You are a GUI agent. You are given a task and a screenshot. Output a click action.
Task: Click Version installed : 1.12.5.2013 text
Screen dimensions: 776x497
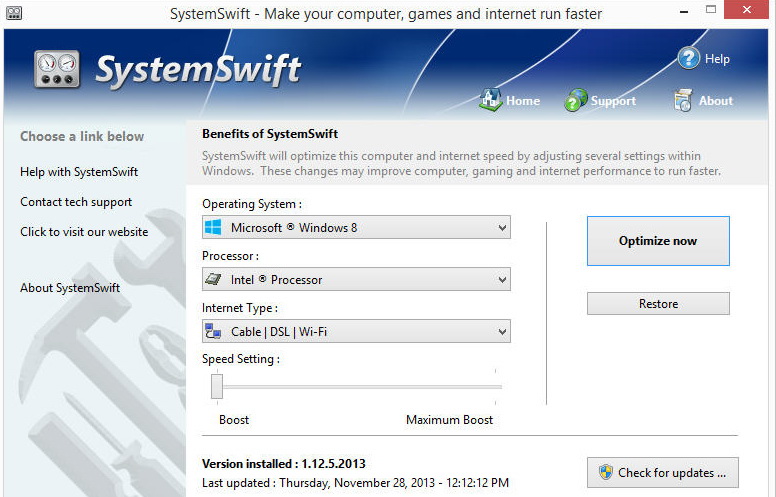point(284,464)
